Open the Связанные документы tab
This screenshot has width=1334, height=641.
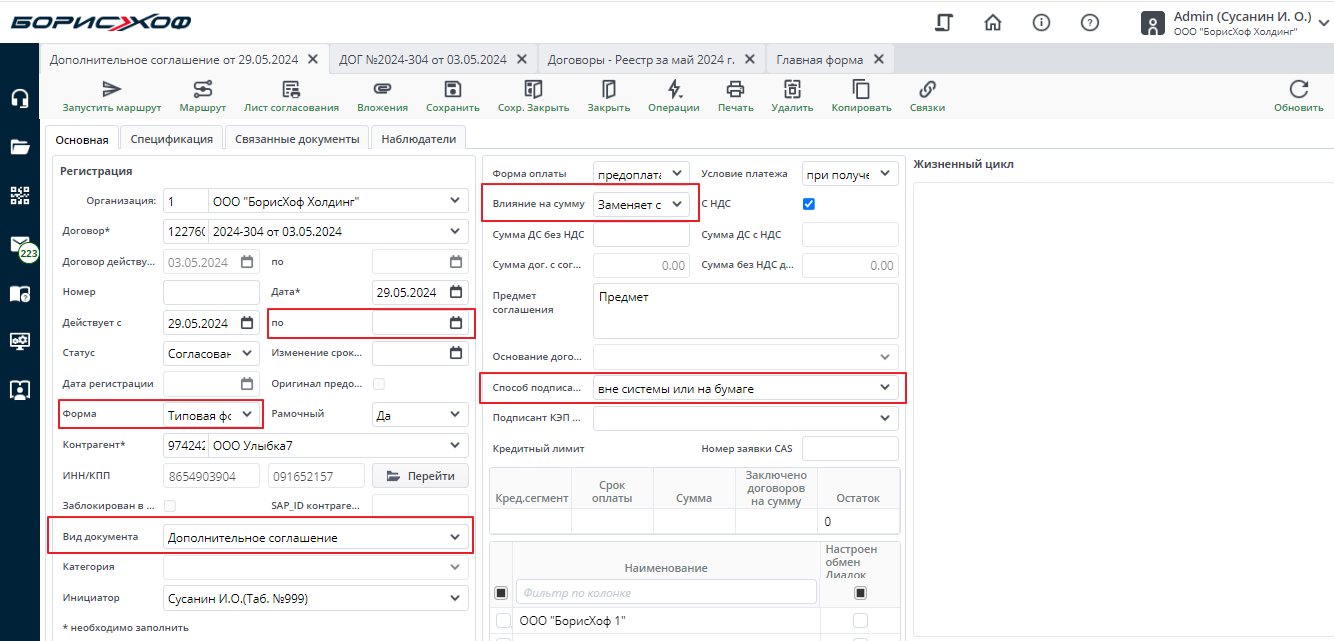pyautogui.click(x=297, y=139)
